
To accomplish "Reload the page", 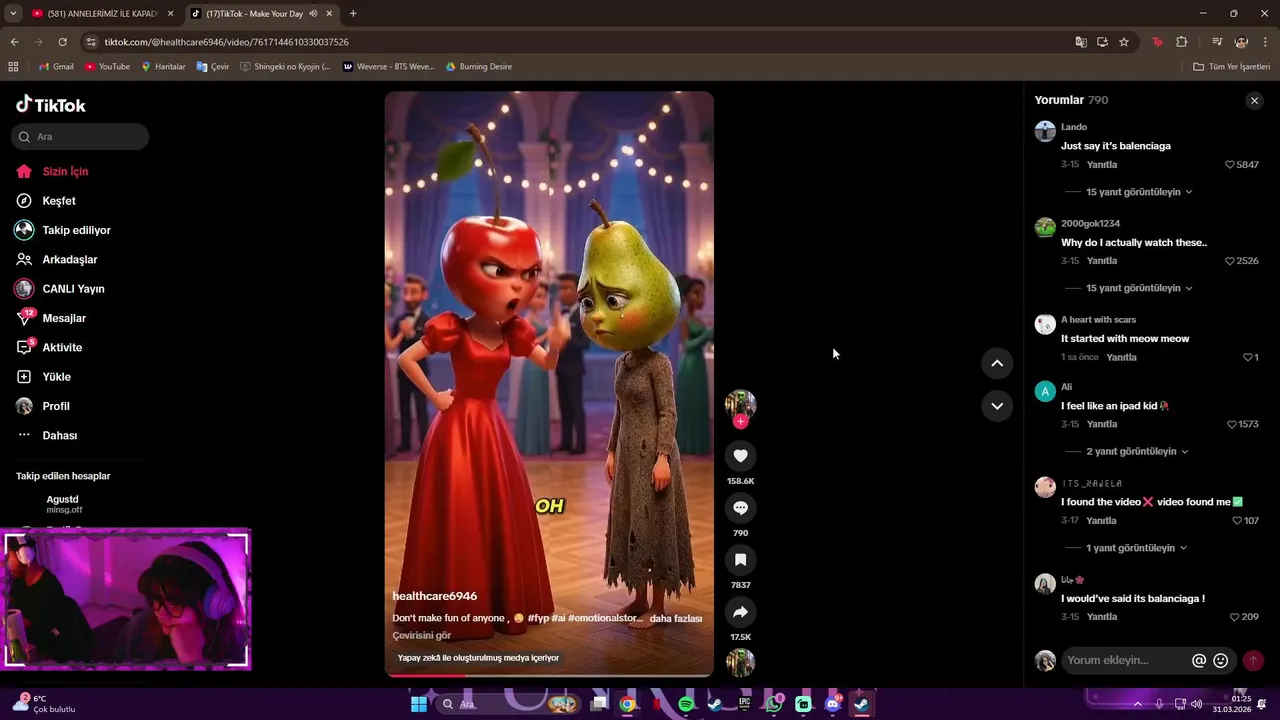I will [x=62, y=42].
